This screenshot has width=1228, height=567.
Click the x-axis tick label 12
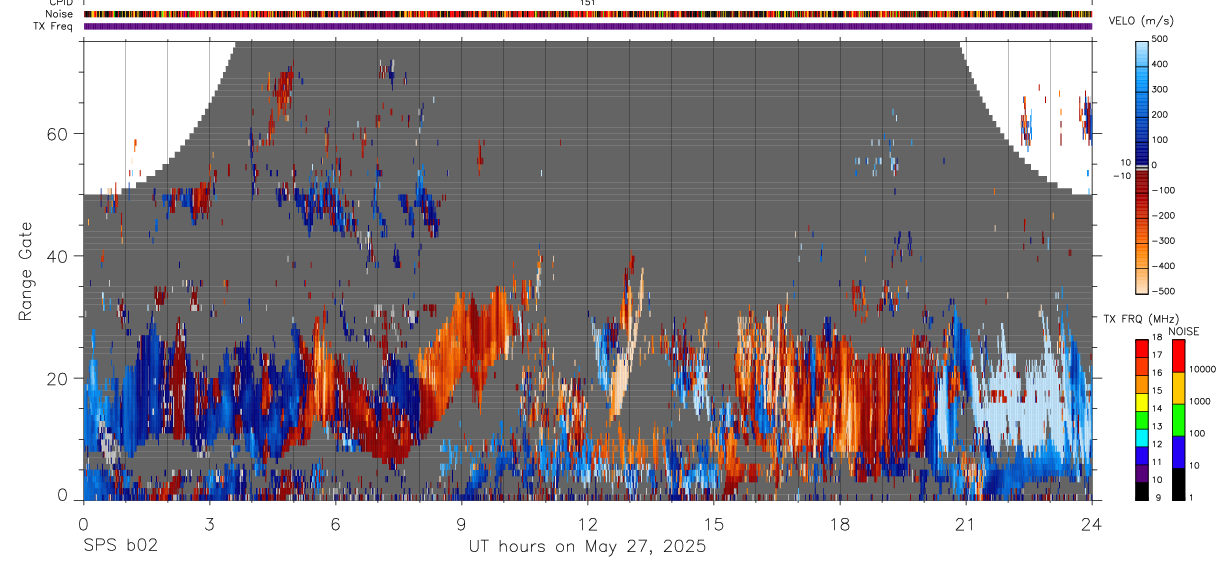(587, 524)
